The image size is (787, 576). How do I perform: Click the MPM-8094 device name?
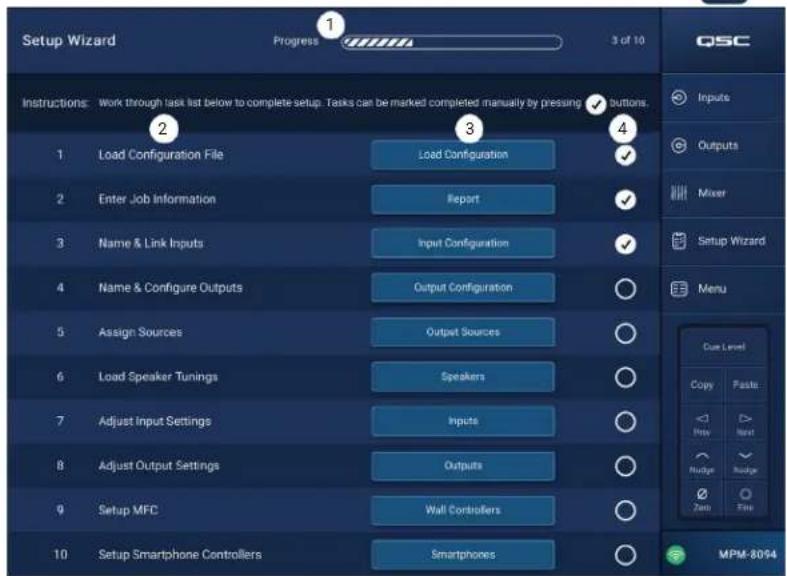click(747, 554)
